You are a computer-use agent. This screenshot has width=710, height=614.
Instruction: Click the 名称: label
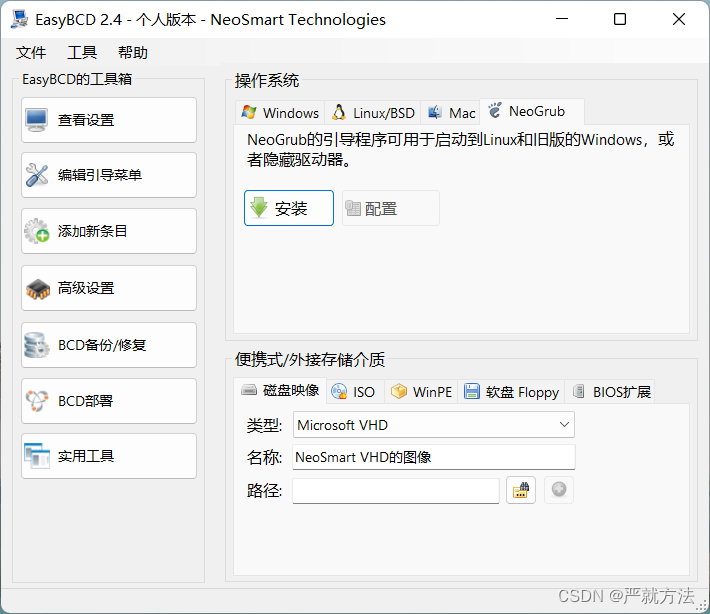(264, 457)
